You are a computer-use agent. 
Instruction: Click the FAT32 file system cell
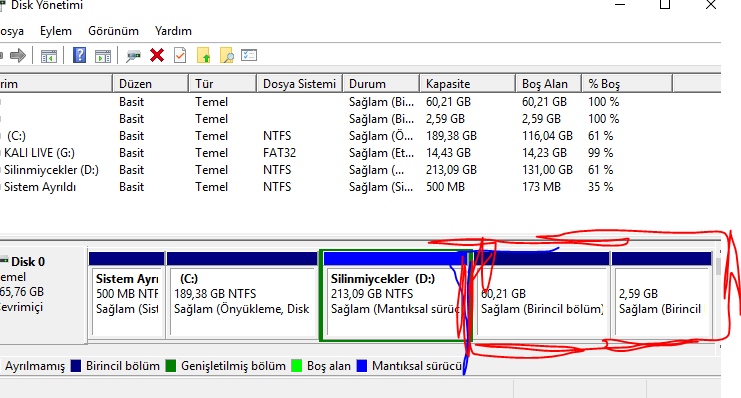[279, 153]
